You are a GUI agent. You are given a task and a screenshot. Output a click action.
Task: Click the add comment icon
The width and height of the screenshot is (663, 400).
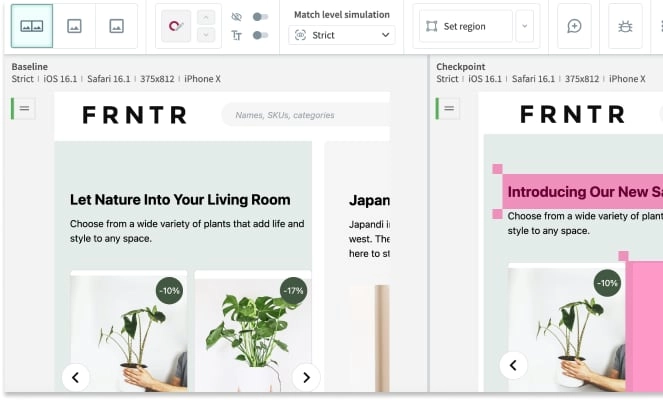(574, 26)
